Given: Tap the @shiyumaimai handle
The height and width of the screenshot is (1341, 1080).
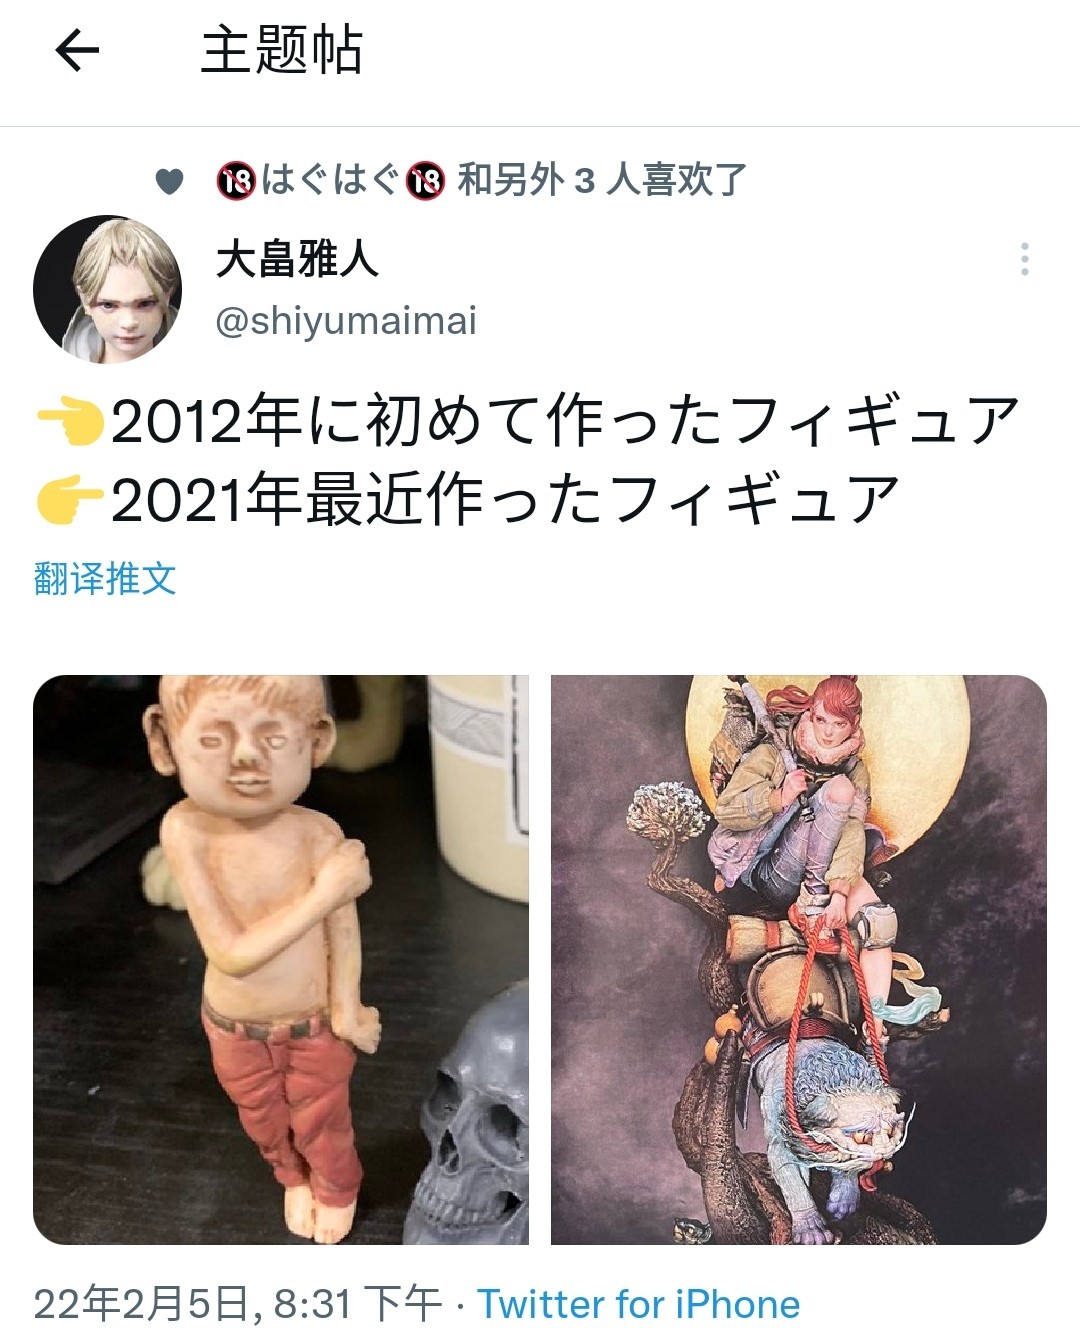Looking at the screenshot, I should coord(346,321).
